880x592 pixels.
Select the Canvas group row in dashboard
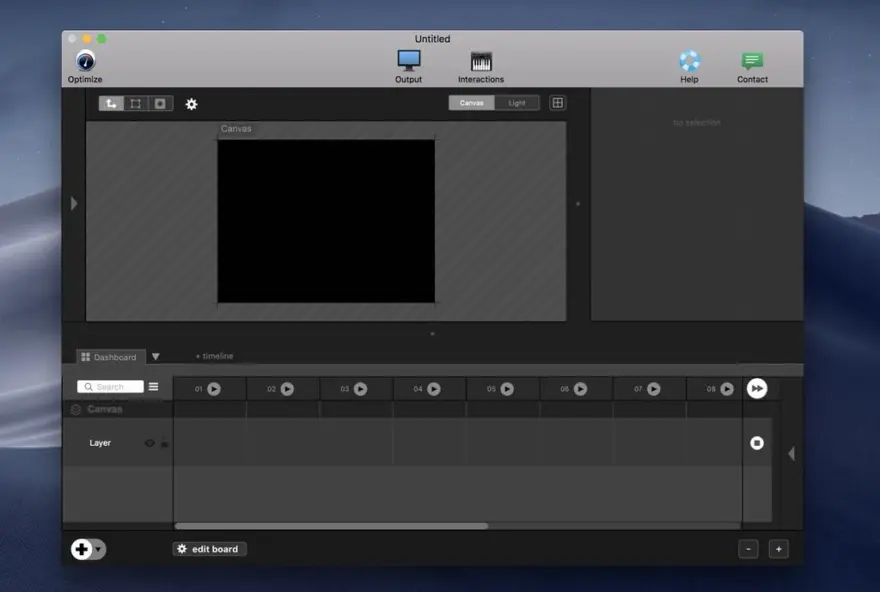pyautogui.click(x=118, y=409)
